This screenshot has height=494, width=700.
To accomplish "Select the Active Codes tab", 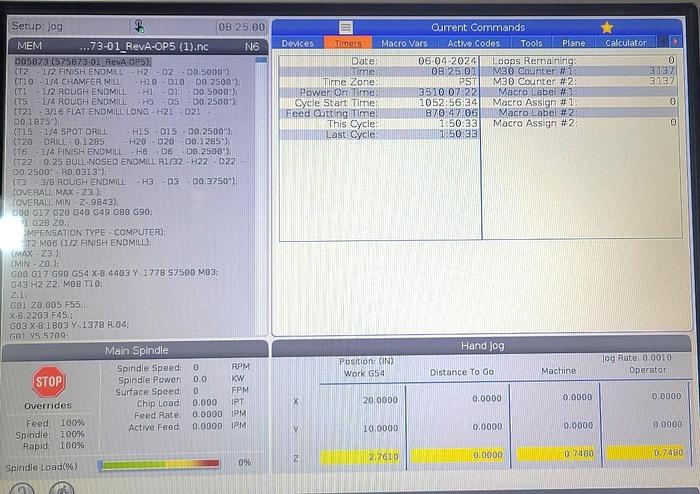I will 473,43.
